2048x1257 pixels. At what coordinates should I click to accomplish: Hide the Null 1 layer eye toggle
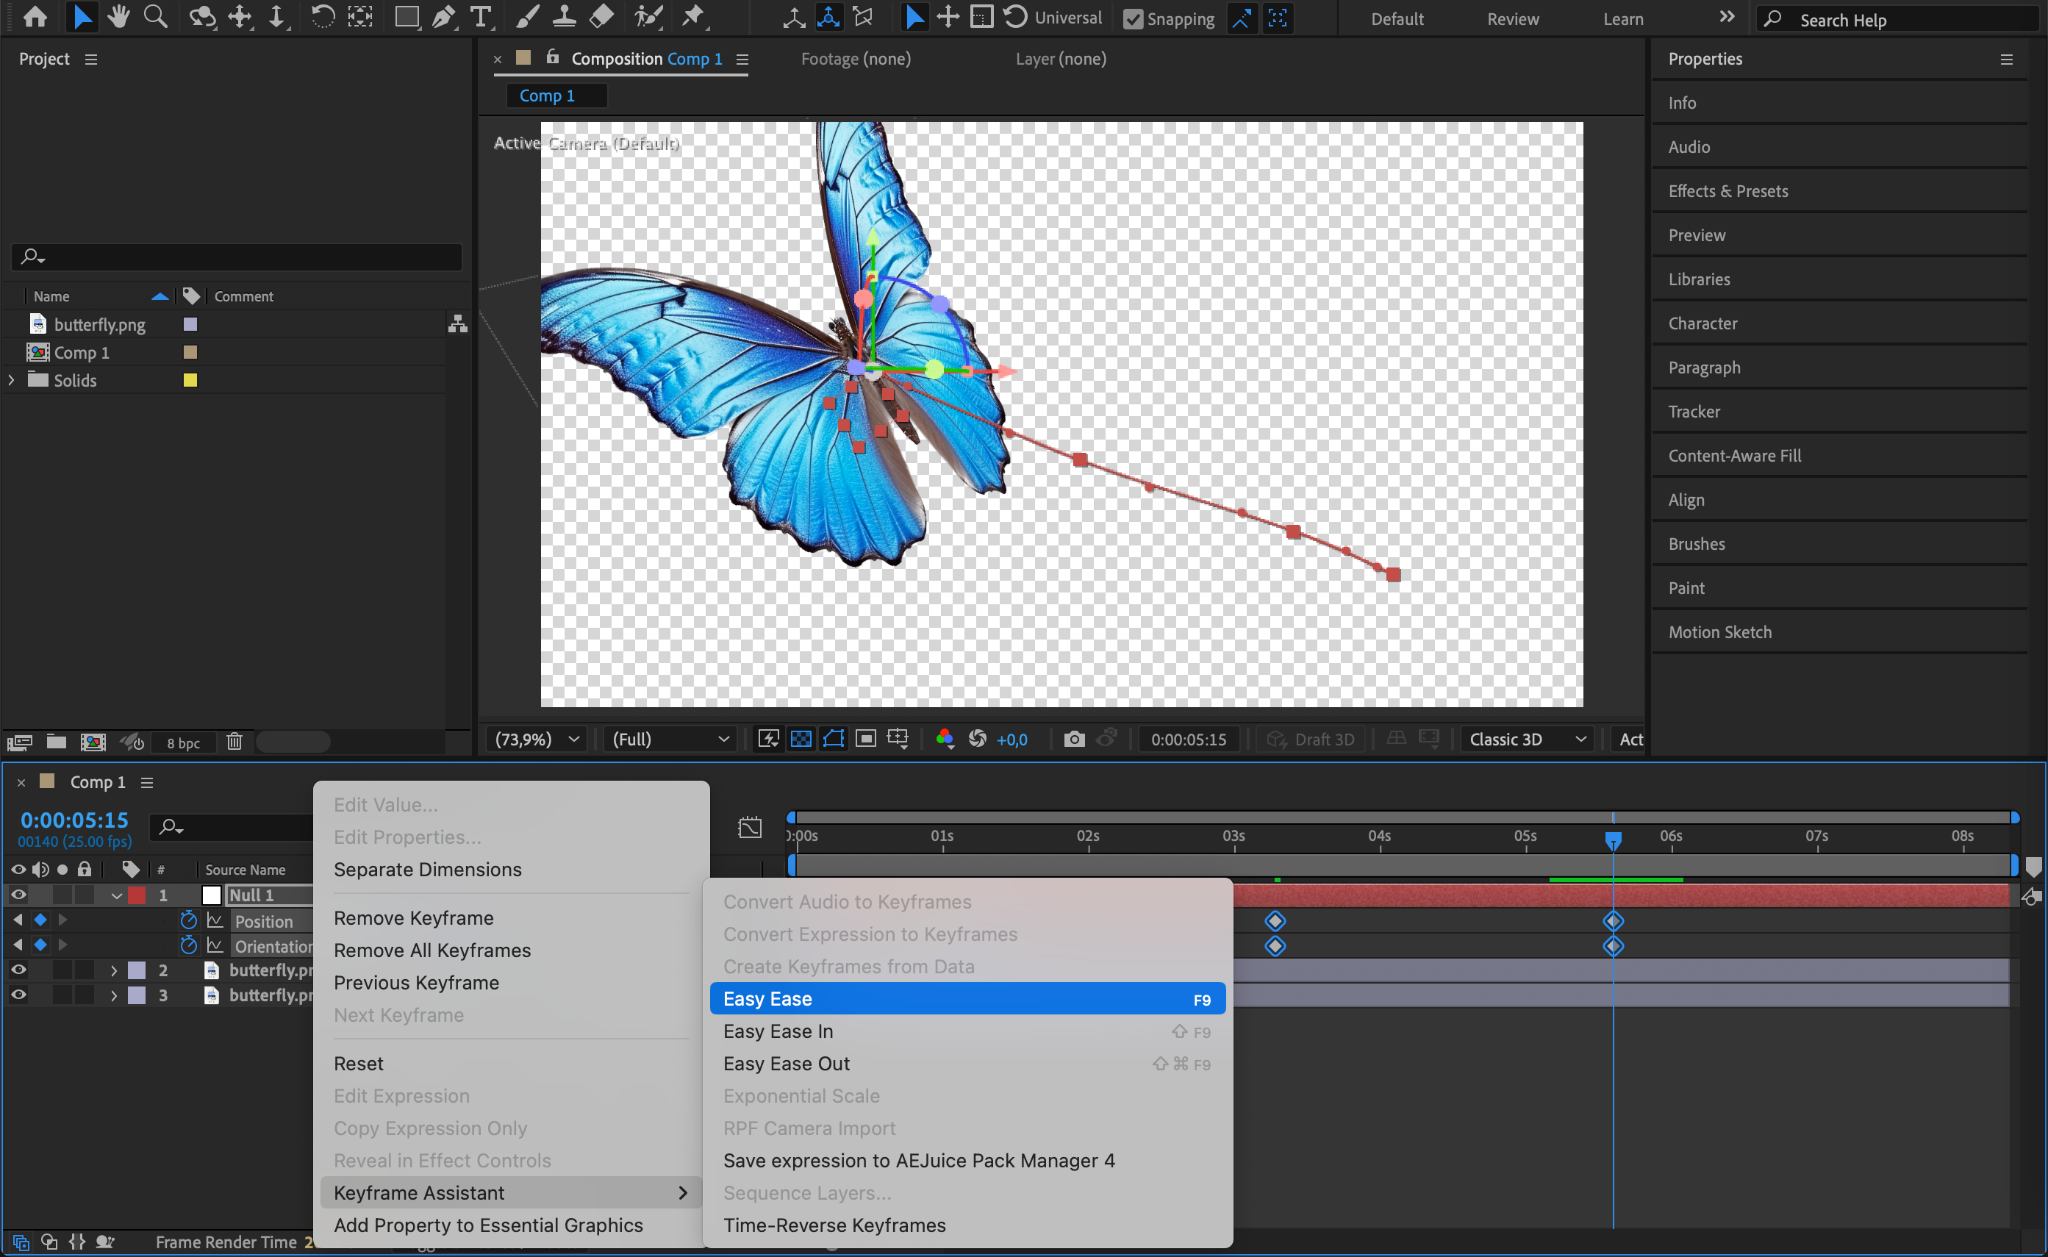[18, 895]
